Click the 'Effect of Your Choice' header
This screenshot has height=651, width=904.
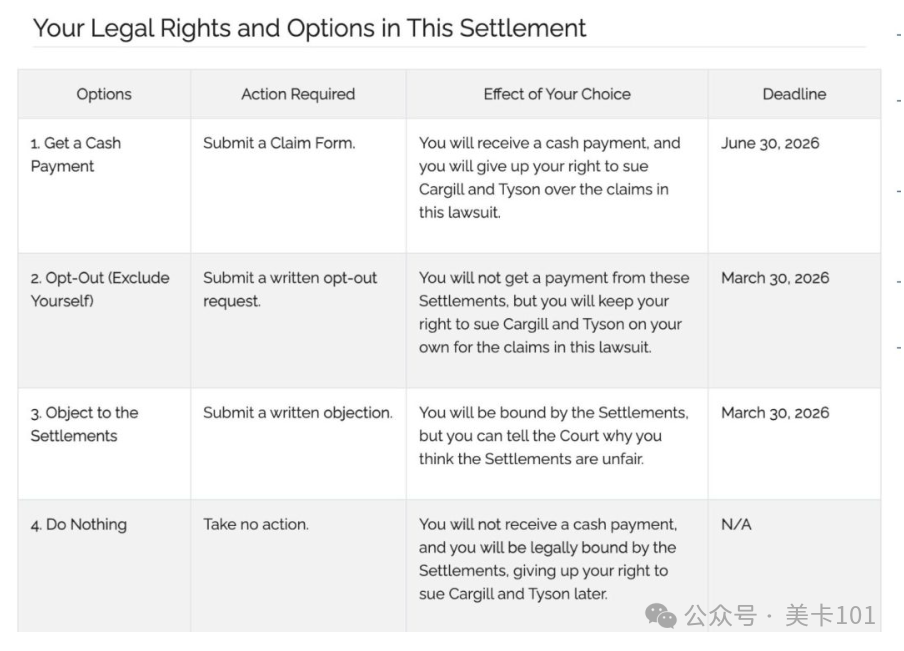[x=557, y=94]
